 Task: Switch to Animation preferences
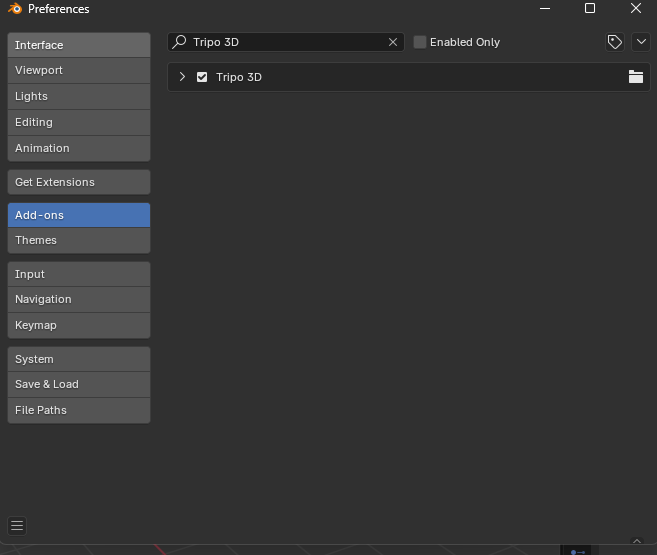79,148
